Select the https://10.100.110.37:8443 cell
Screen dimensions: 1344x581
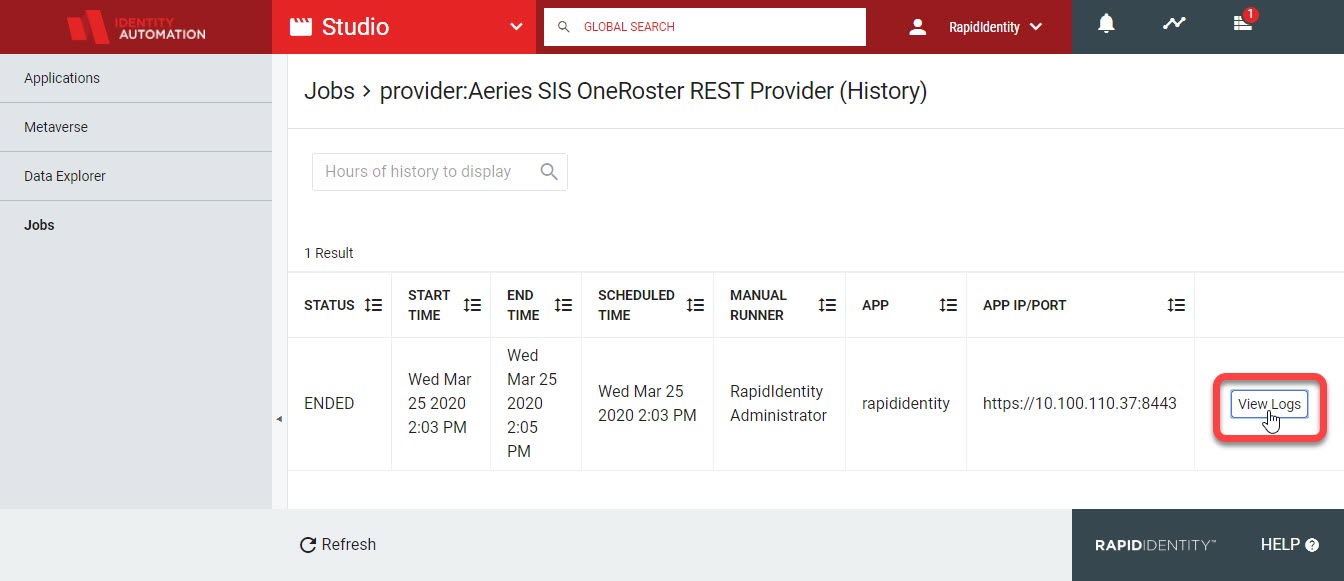click(x=1080, y=404)
